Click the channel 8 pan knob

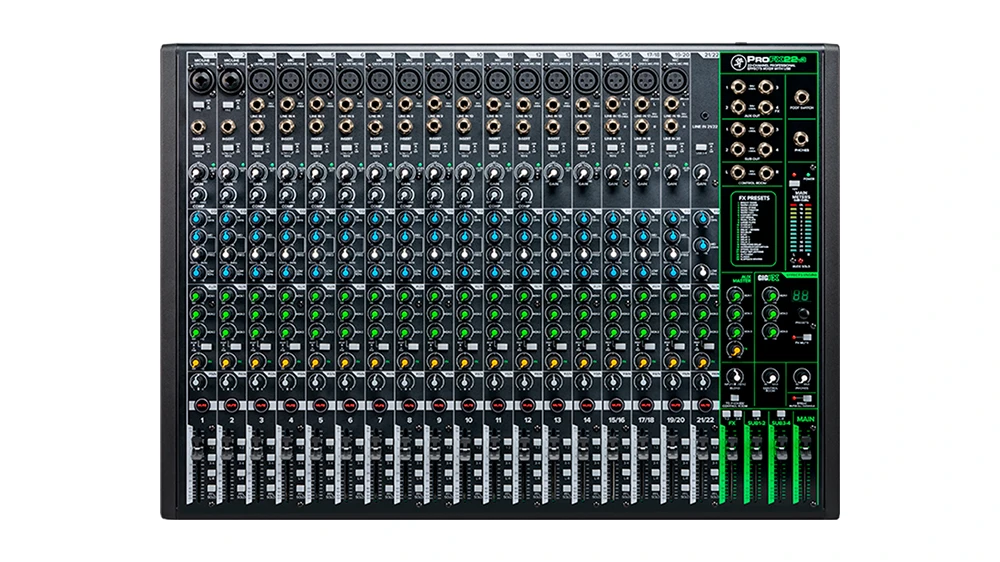click(406, 382)
